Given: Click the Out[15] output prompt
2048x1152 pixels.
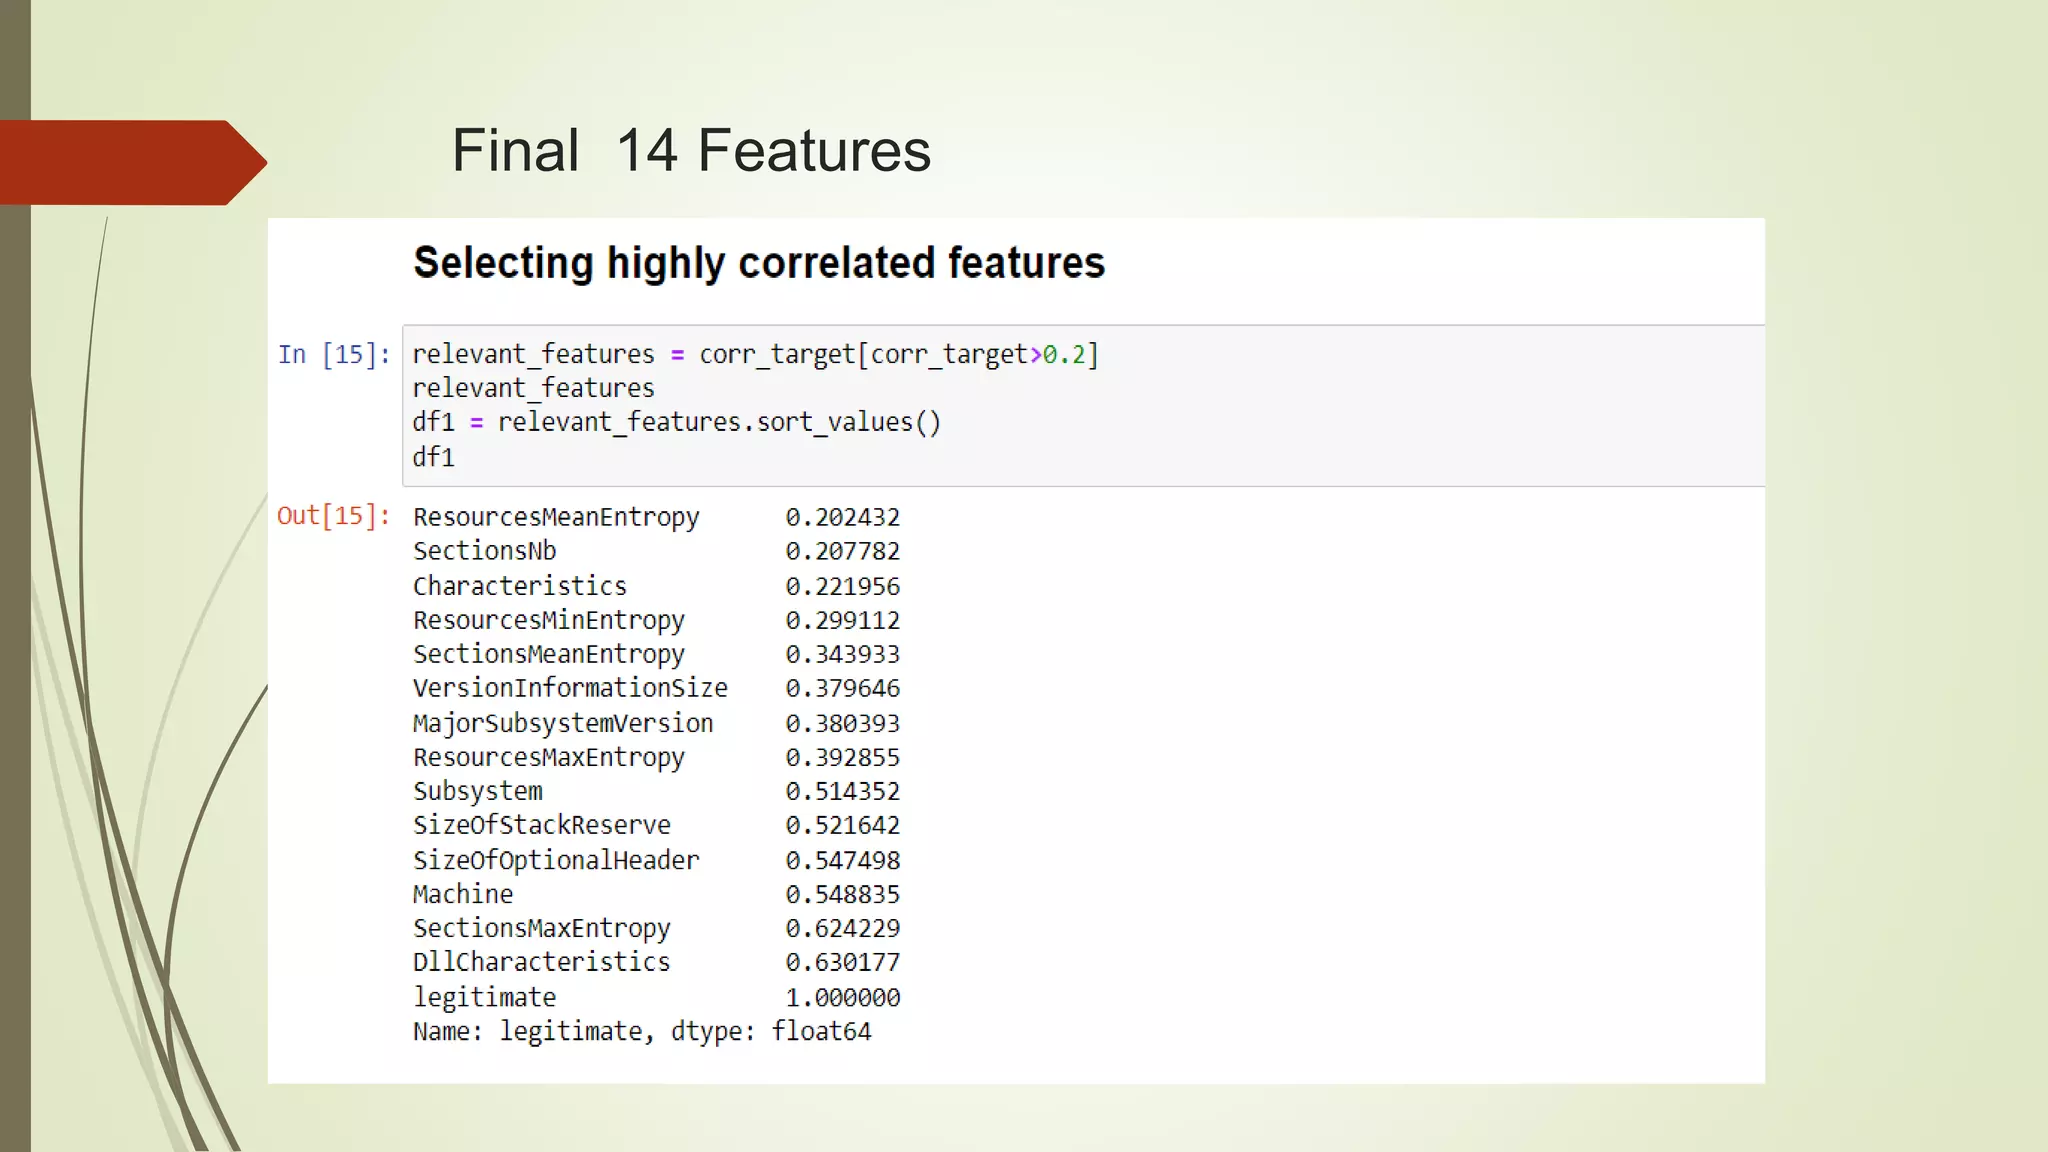Looking at the screenshot, I should pos(334,516).
